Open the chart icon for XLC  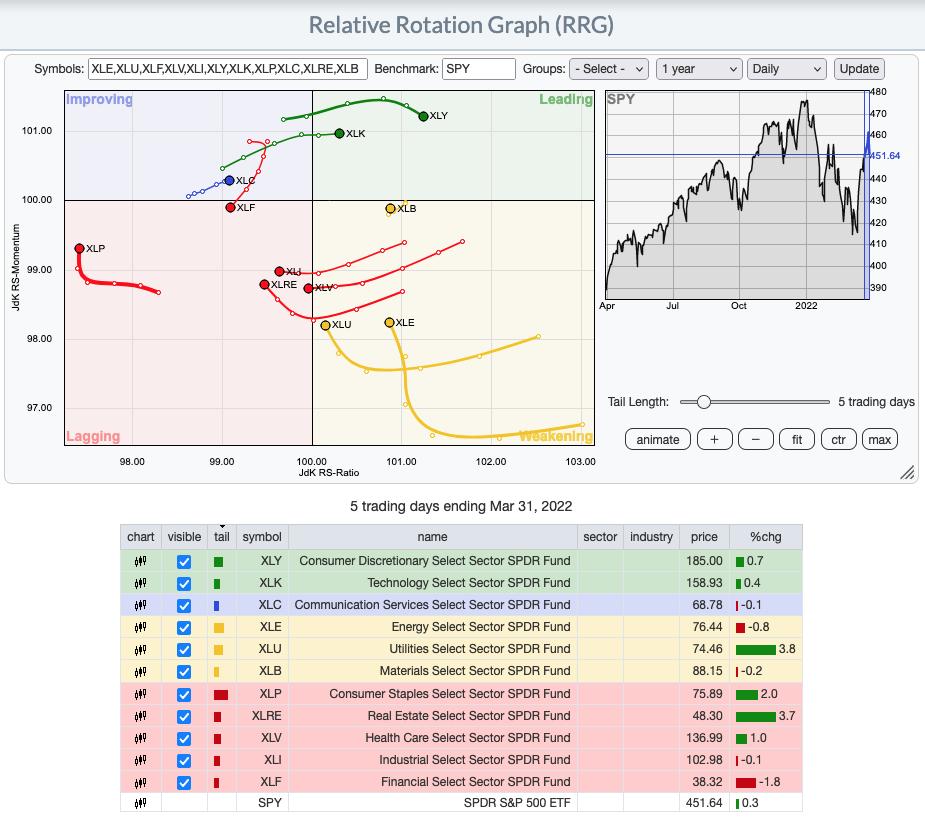(x=140, y=605)
